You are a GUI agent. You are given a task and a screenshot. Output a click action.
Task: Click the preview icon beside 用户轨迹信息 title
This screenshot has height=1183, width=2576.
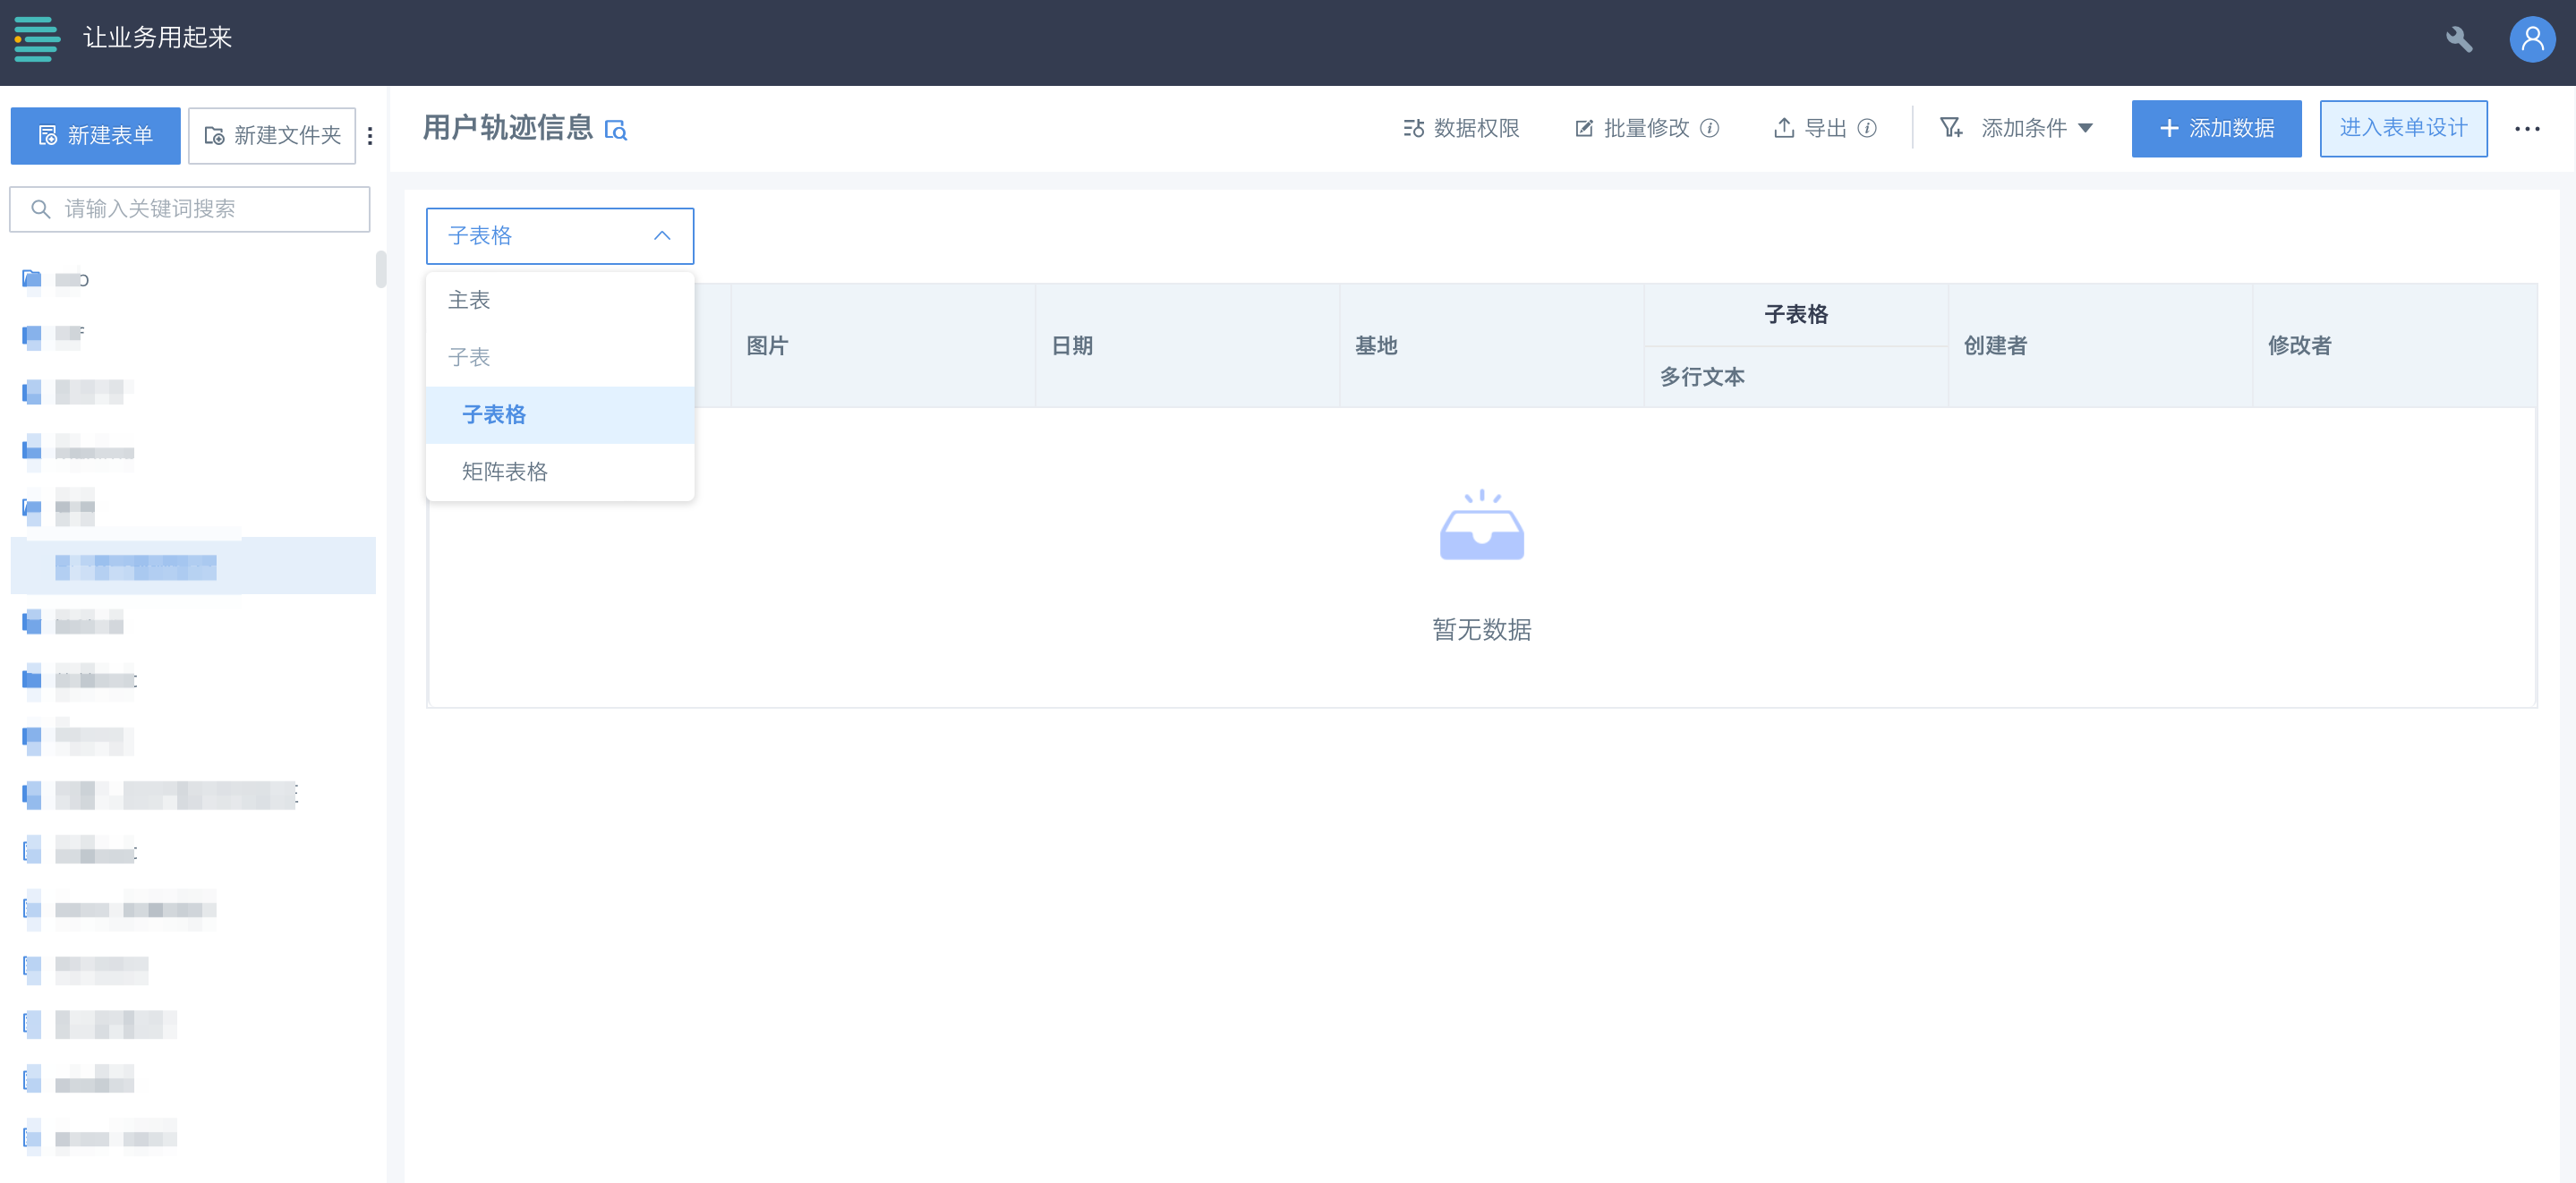616,130
